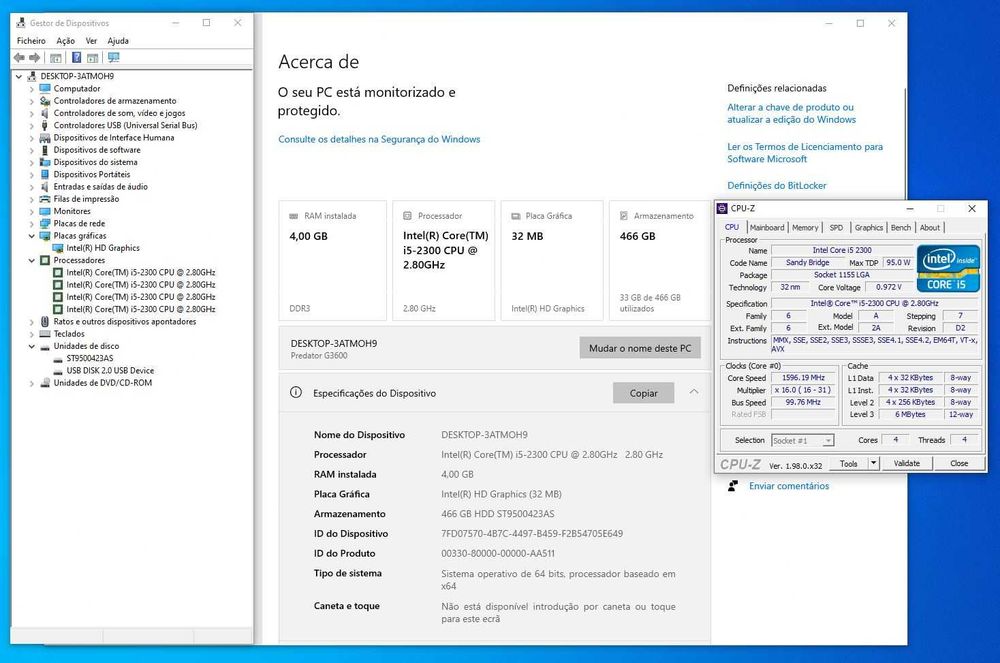Screen dimensions: 1000x663
Task: Switch to the Memory tab in CPU-Z
Action: click(x=805, y=228)
